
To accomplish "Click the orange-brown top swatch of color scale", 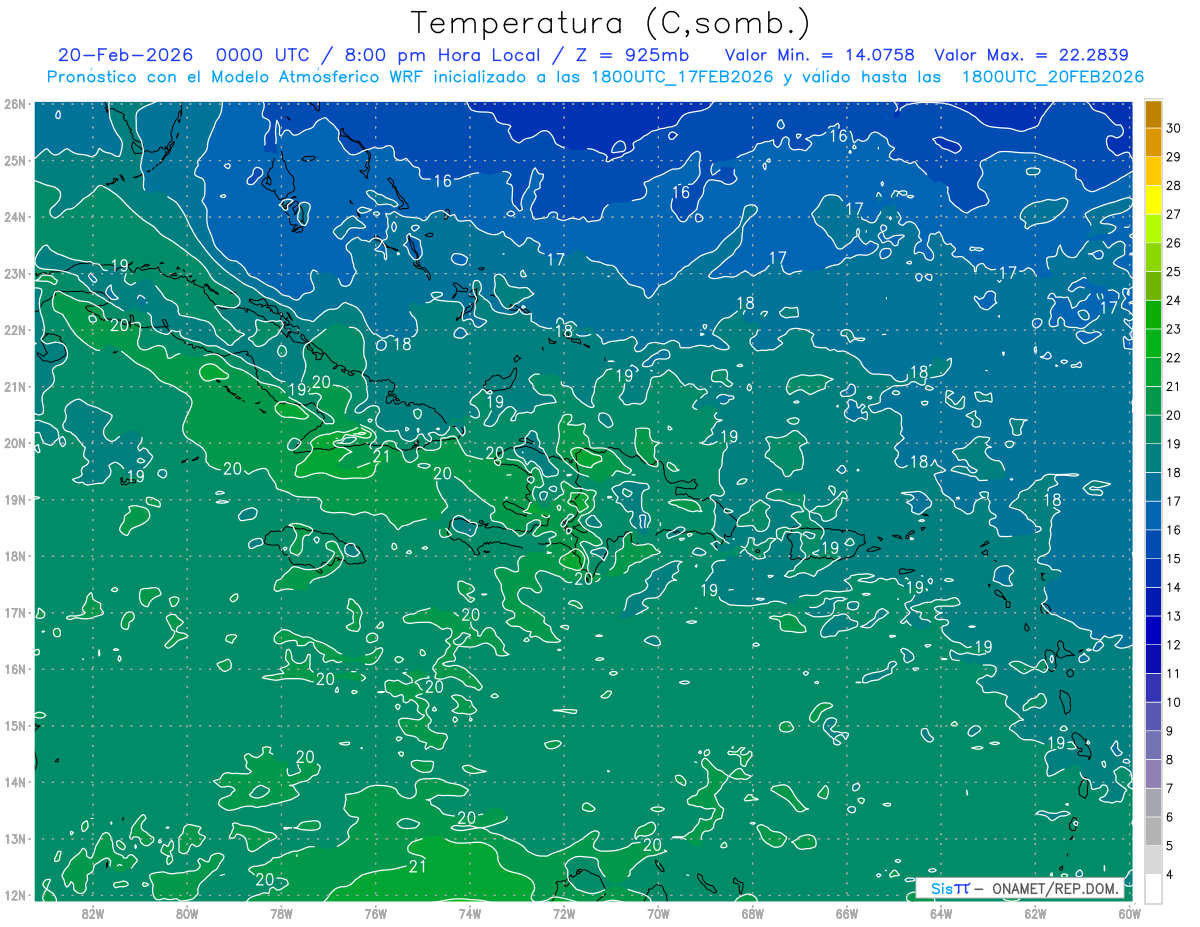I will click(1153, 115).
